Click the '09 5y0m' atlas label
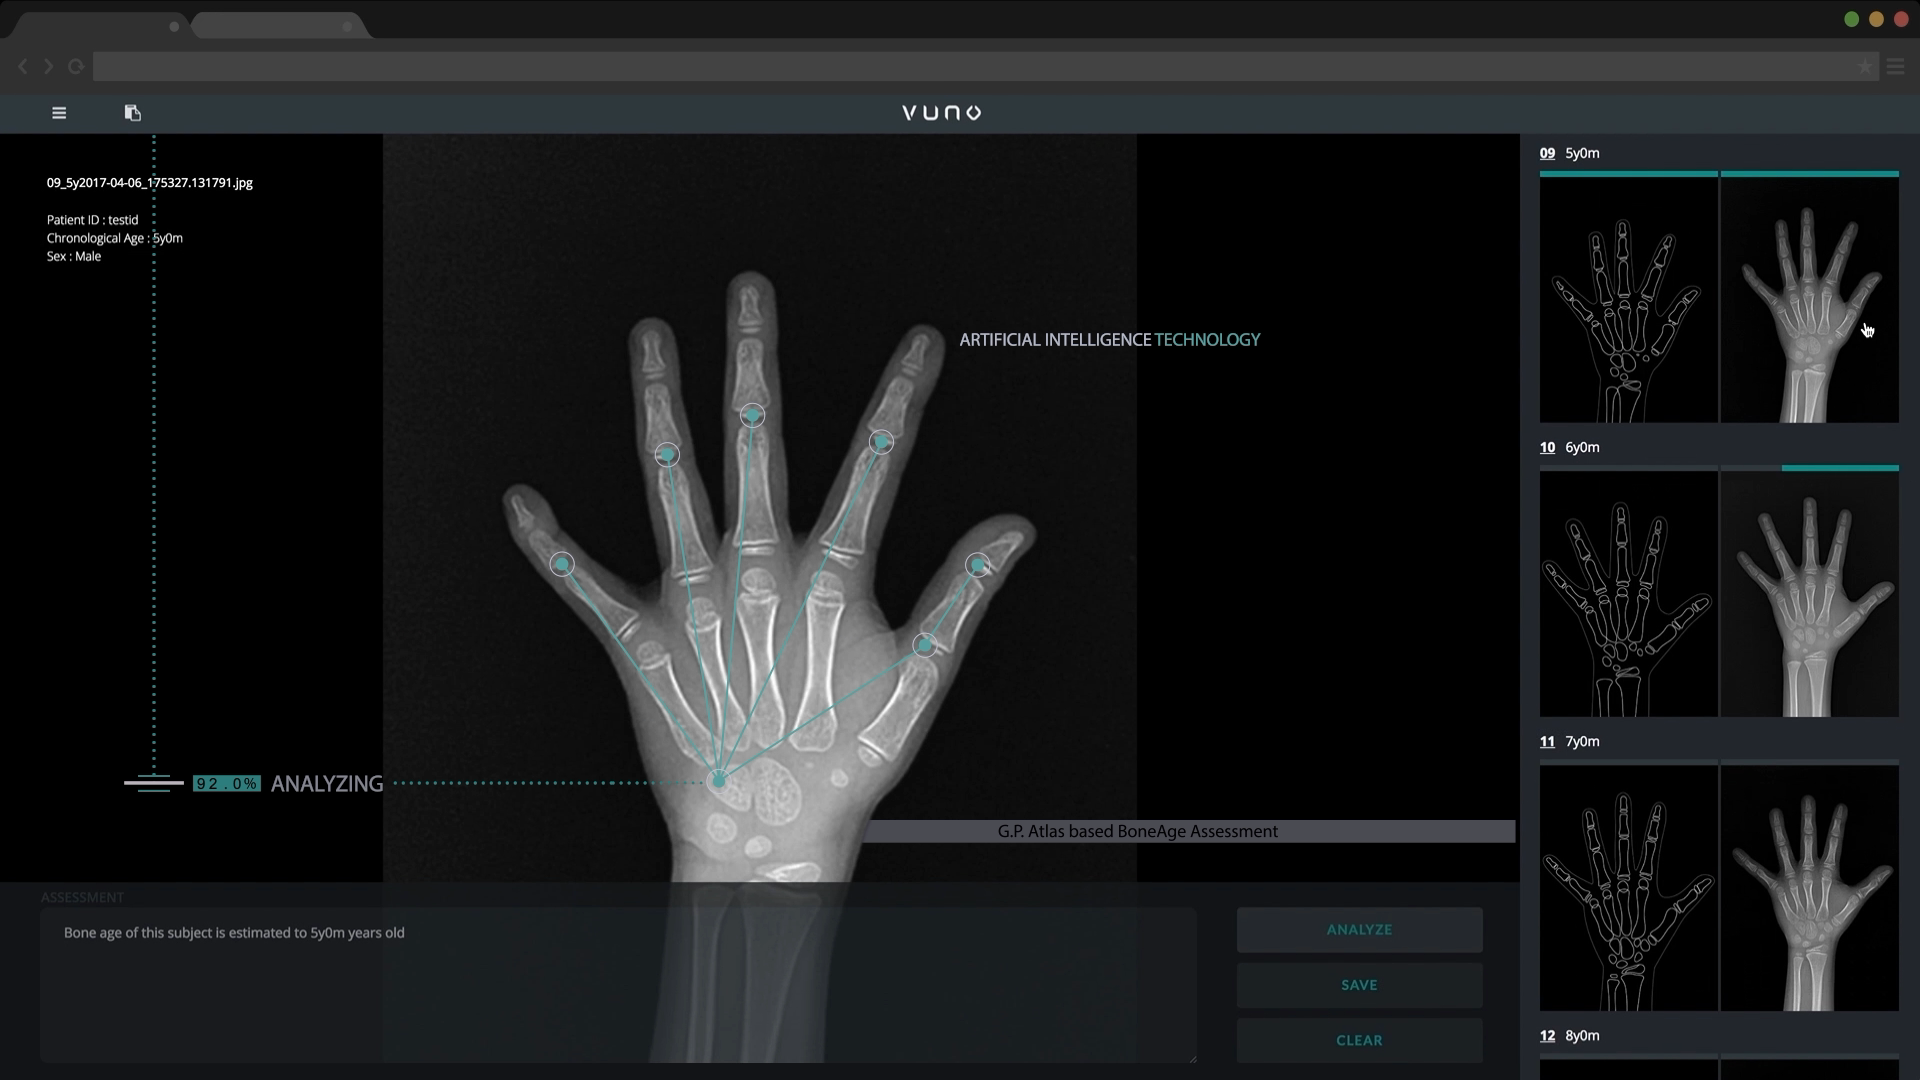The image size is (1920, 1080). [1570, 153]
